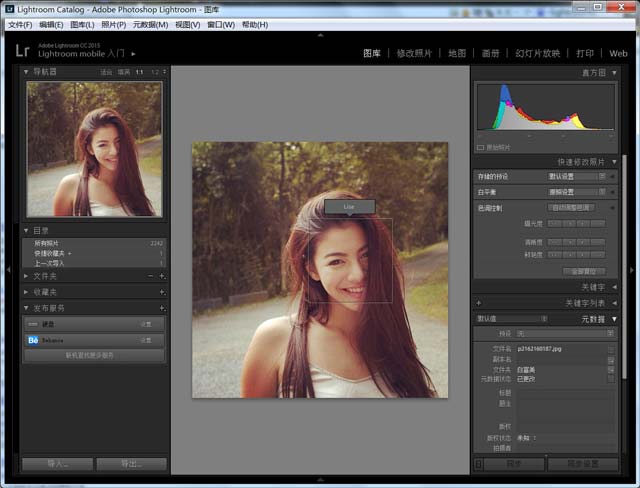The image size is (640, 488).
Task: Expand 色调控制 section side triangle
Action: tap(612, 208)
